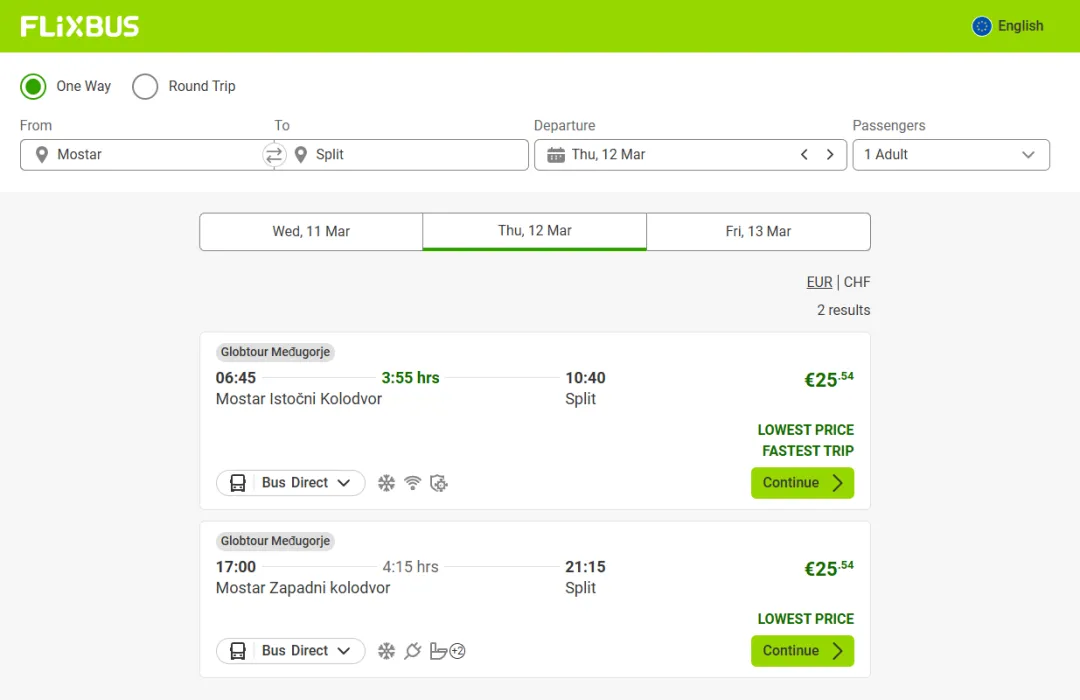The image size is (1080, 700).
Task: Expand Bus Direct details for 06:45 trip
Action: [x=291, y=483]
